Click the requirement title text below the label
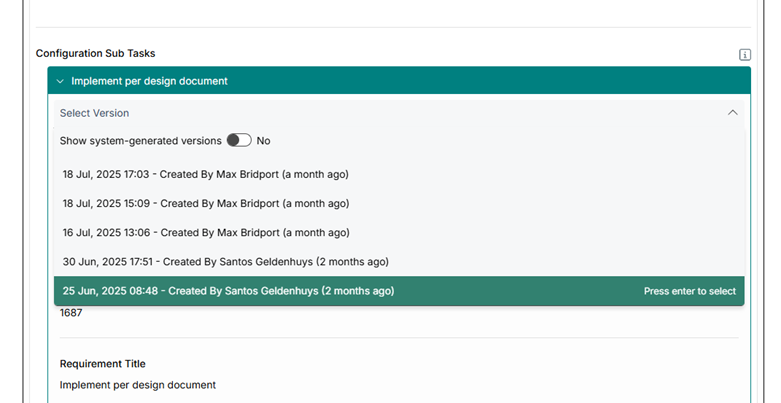Screen dimensions: 781x403 pyautogui.click(x=138, y=385)
